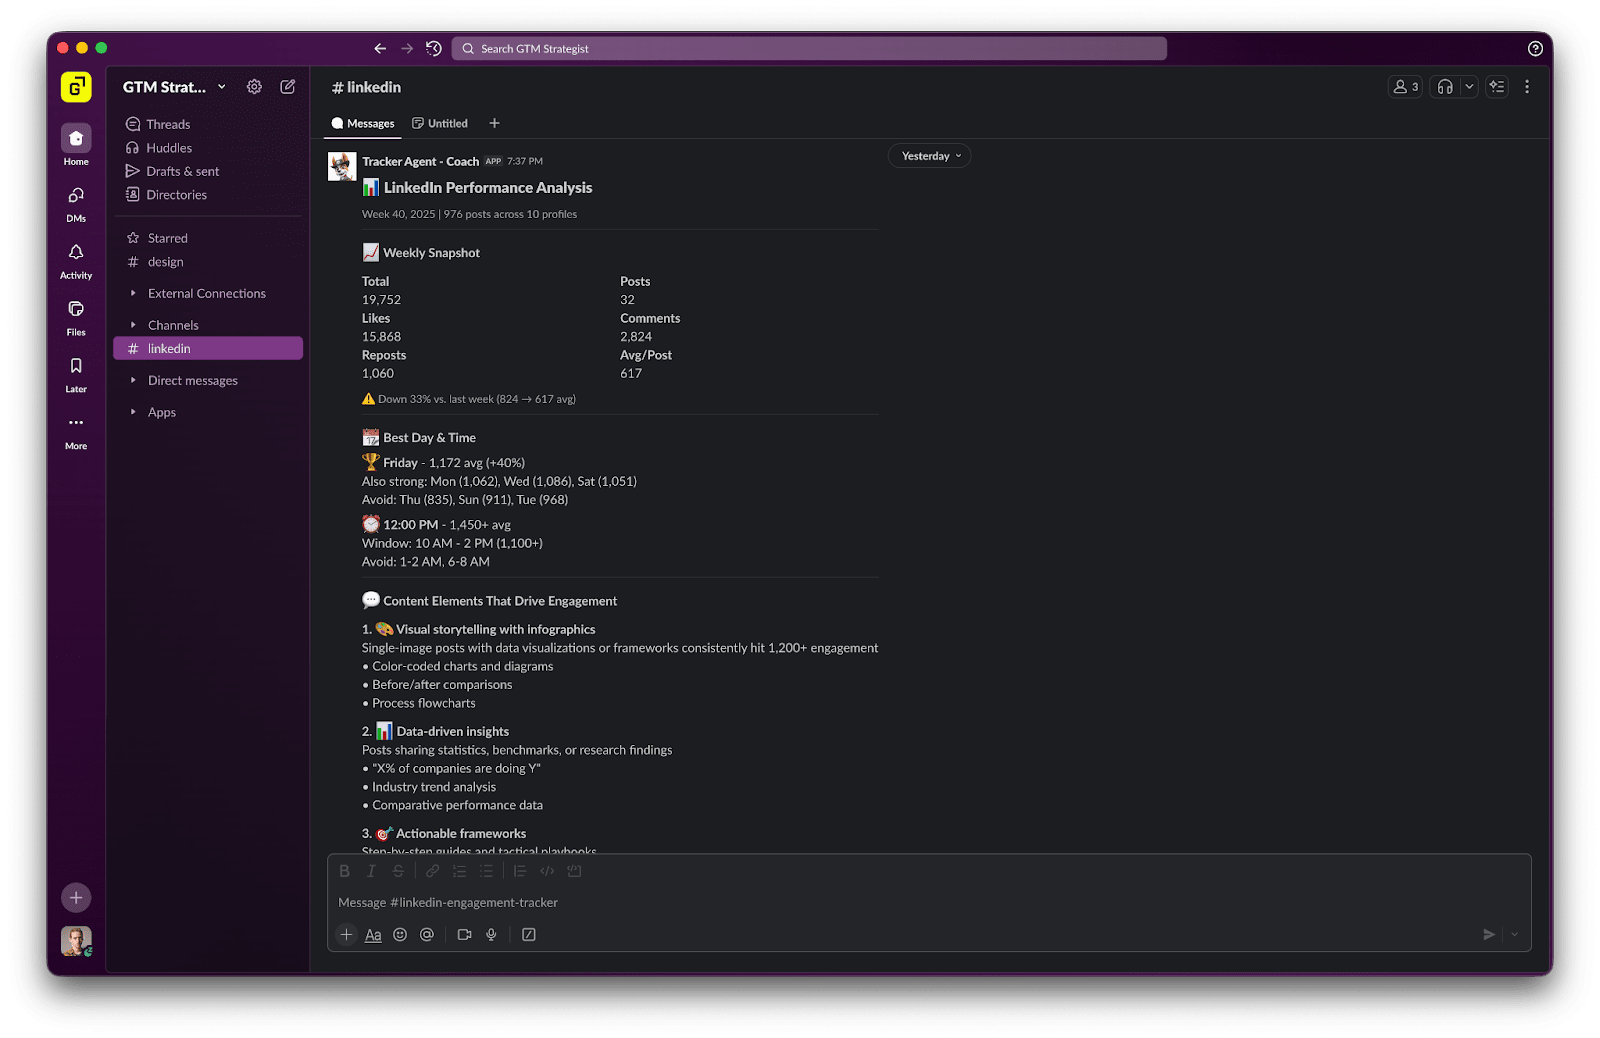
Task: Attach a file with the composer plus
Action: click(346, 934)
